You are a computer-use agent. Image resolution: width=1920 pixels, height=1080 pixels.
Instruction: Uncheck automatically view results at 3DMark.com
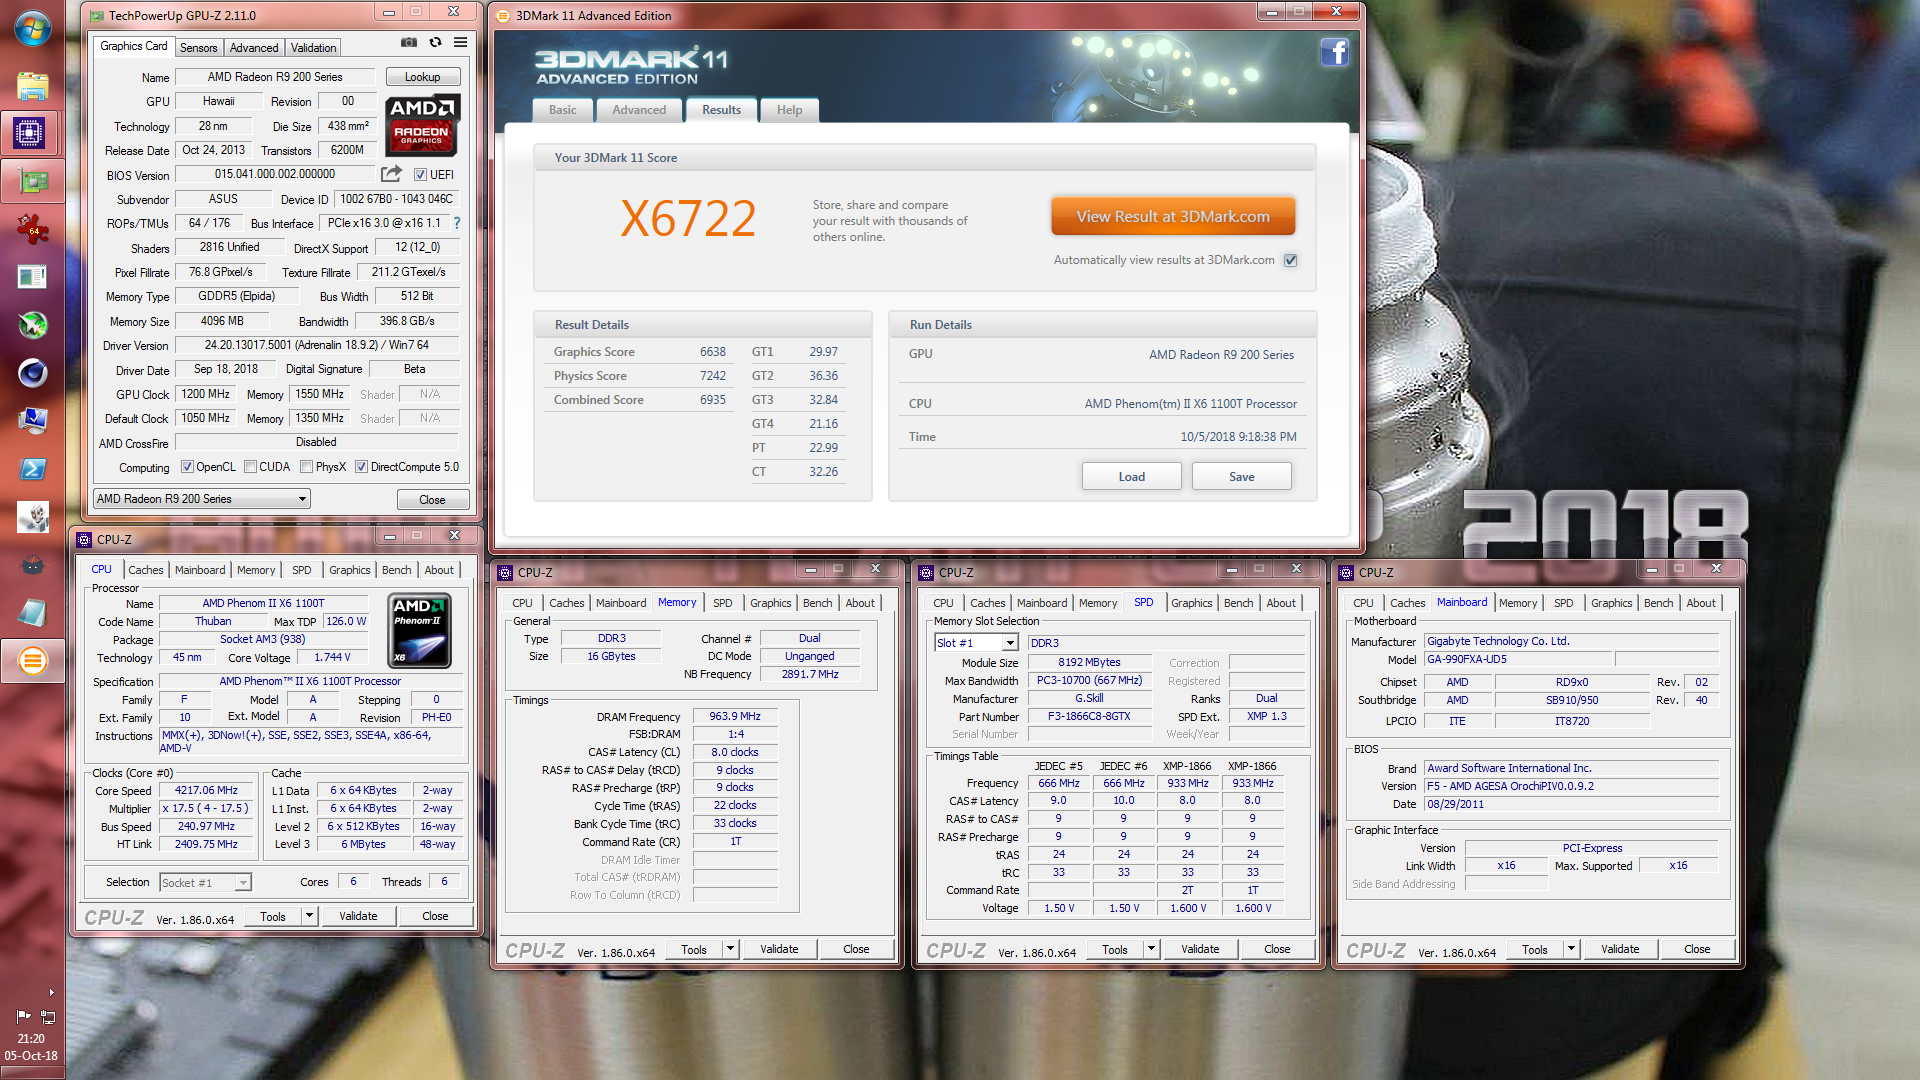click(x=1291, y=260)
